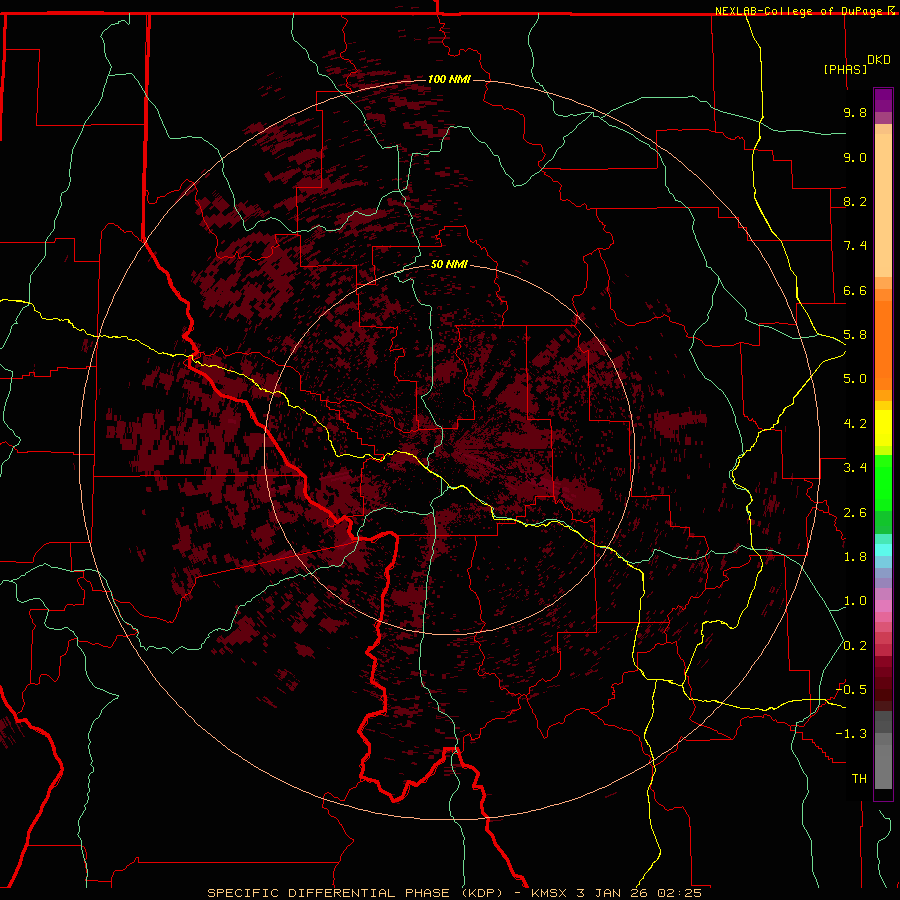Image resolution: width=900 pixels, height=900 pixels.
Task: Click the cyan segment of the color bar
Action: pyautogui.click(x=883, y=550)
